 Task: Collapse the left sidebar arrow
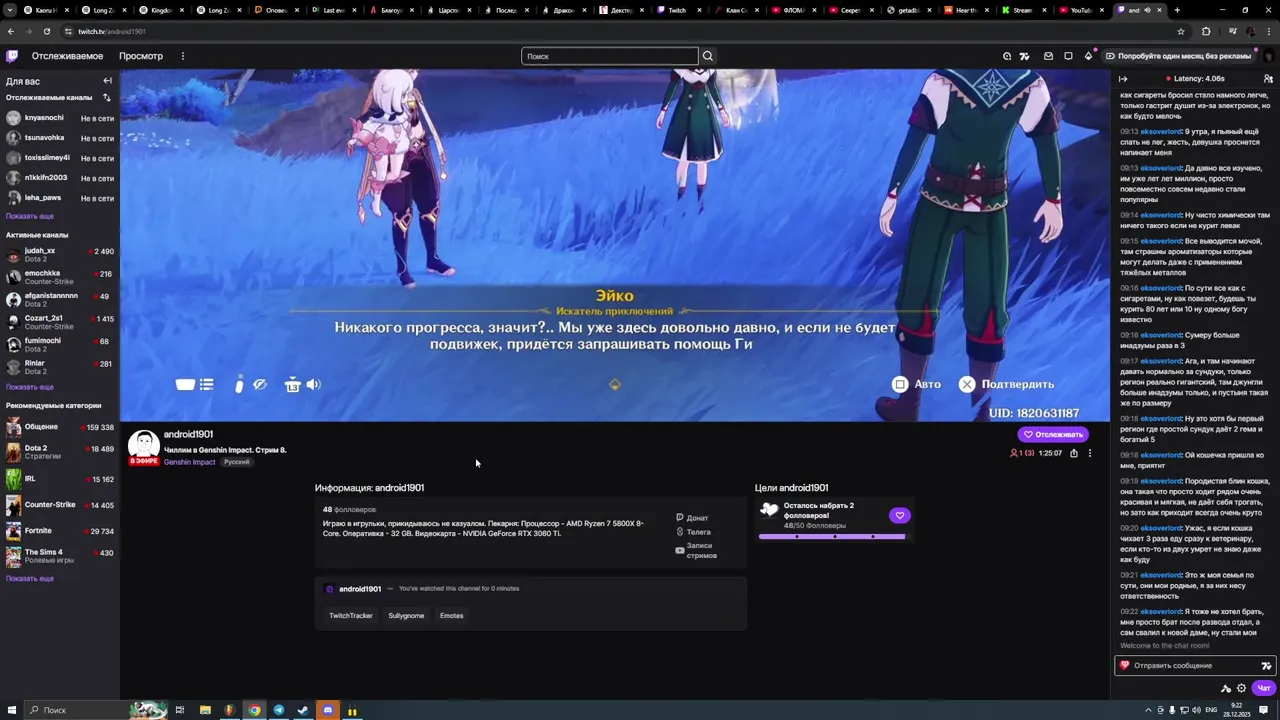click(x=107, y=81)
